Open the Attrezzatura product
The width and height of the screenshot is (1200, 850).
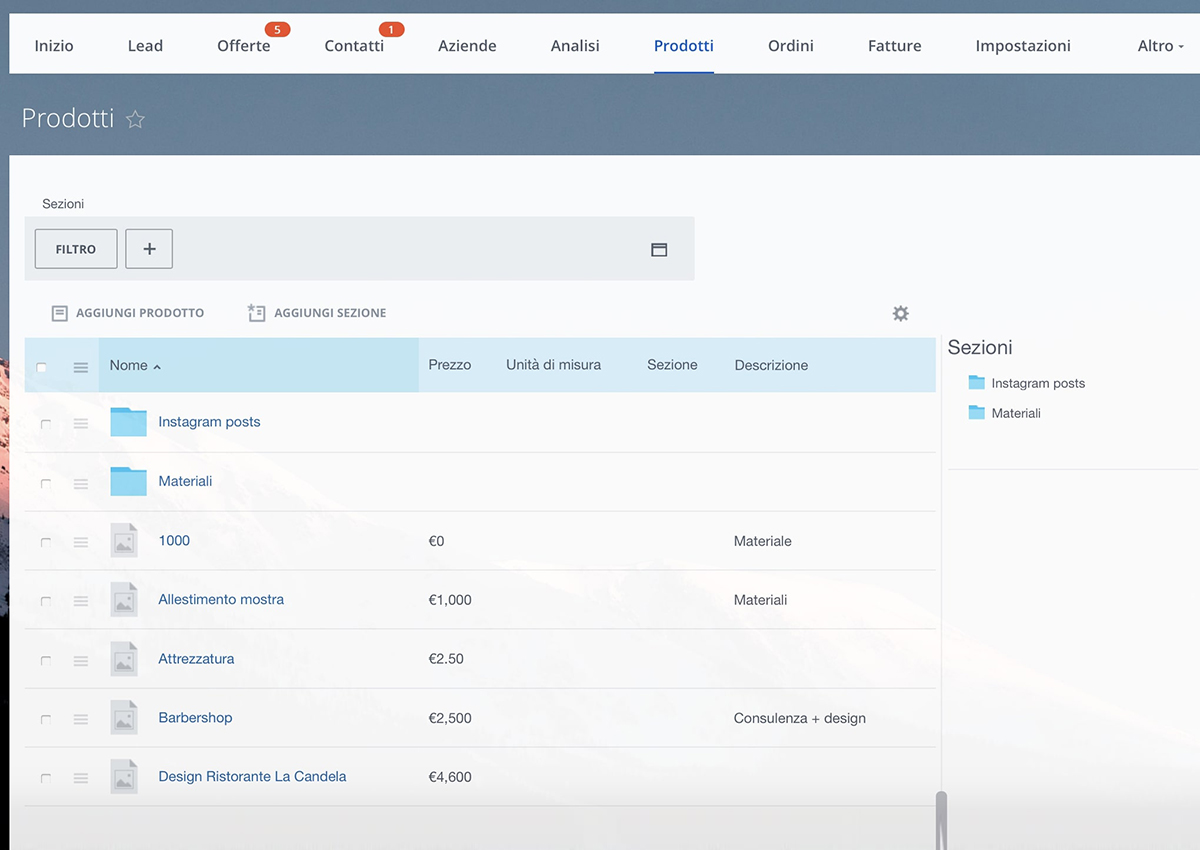pos(196,658)
